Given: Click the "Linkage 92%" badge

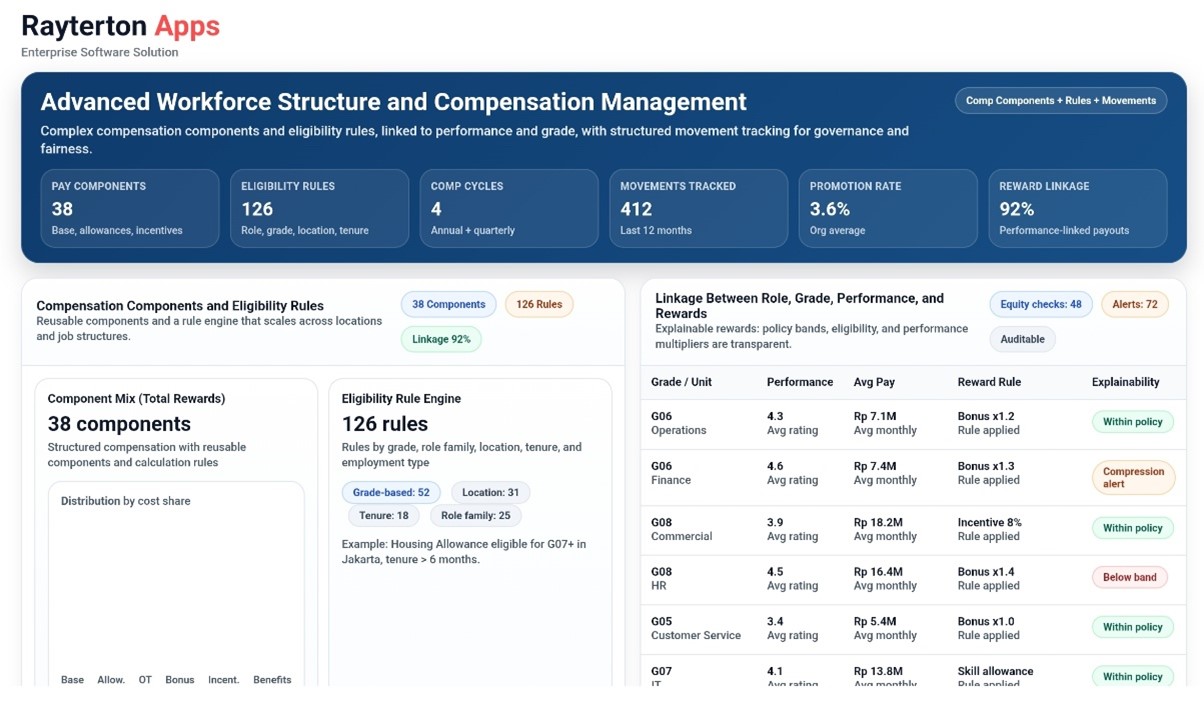Looking at the screenshot, I should (x=440, y=339).
